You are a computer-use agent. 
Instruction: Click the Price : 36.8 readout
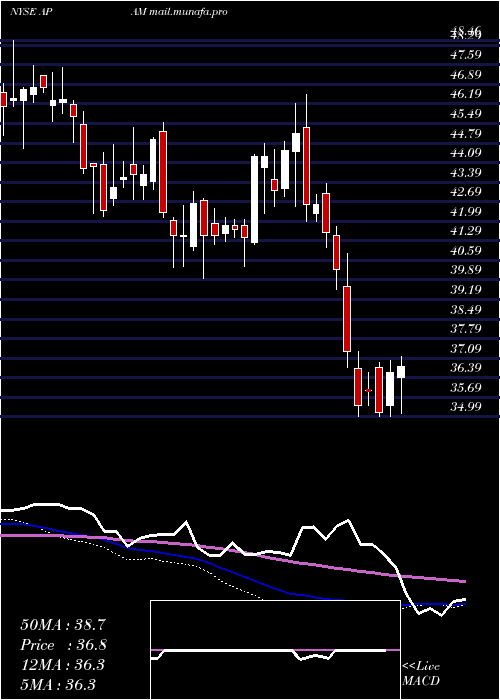tap(63, 645)
